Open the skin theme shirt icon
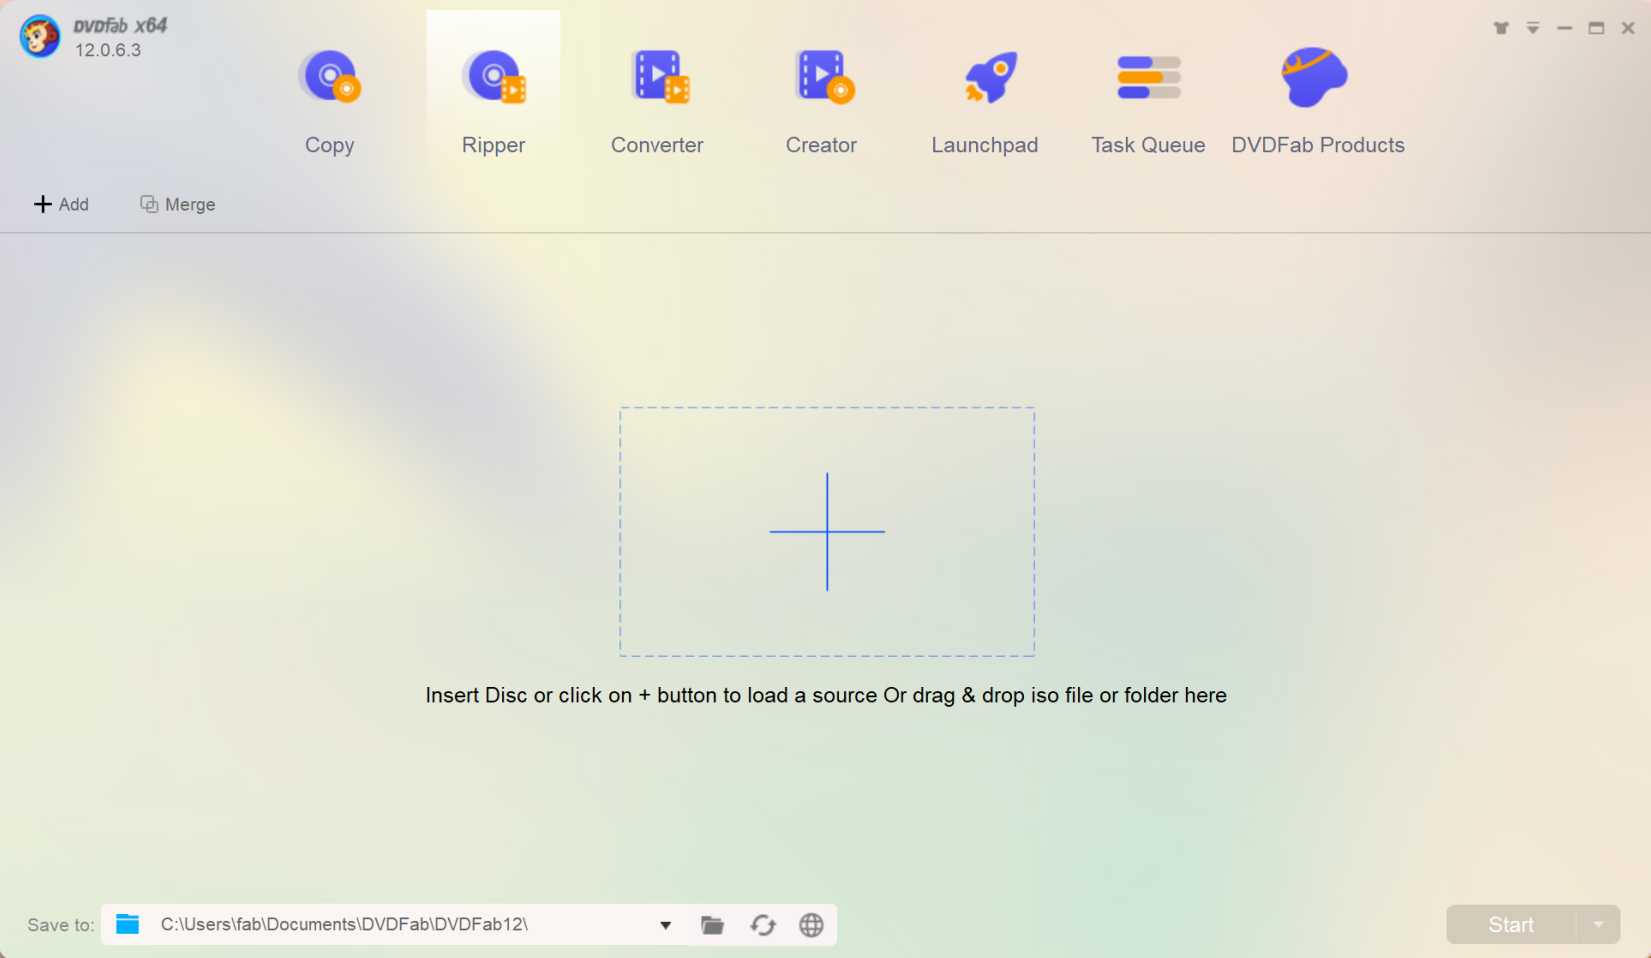This screenshot has height=958, width=1651. [x=1501, y=28]
